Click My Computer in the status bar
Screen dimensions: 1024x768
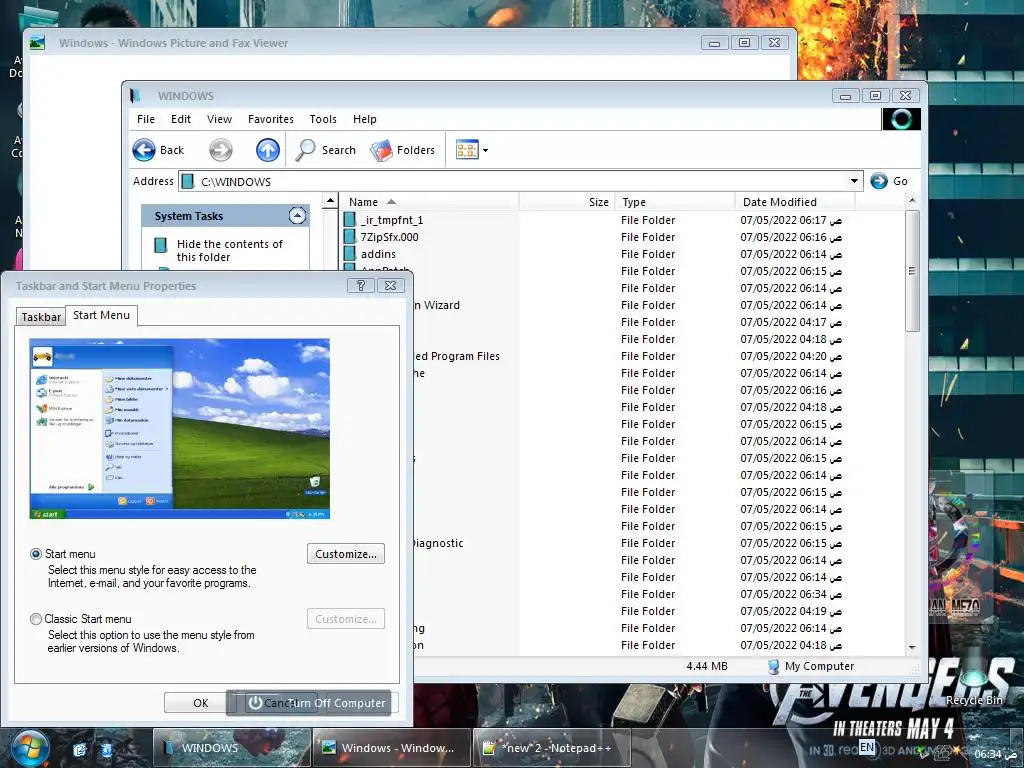coord(811,666)
